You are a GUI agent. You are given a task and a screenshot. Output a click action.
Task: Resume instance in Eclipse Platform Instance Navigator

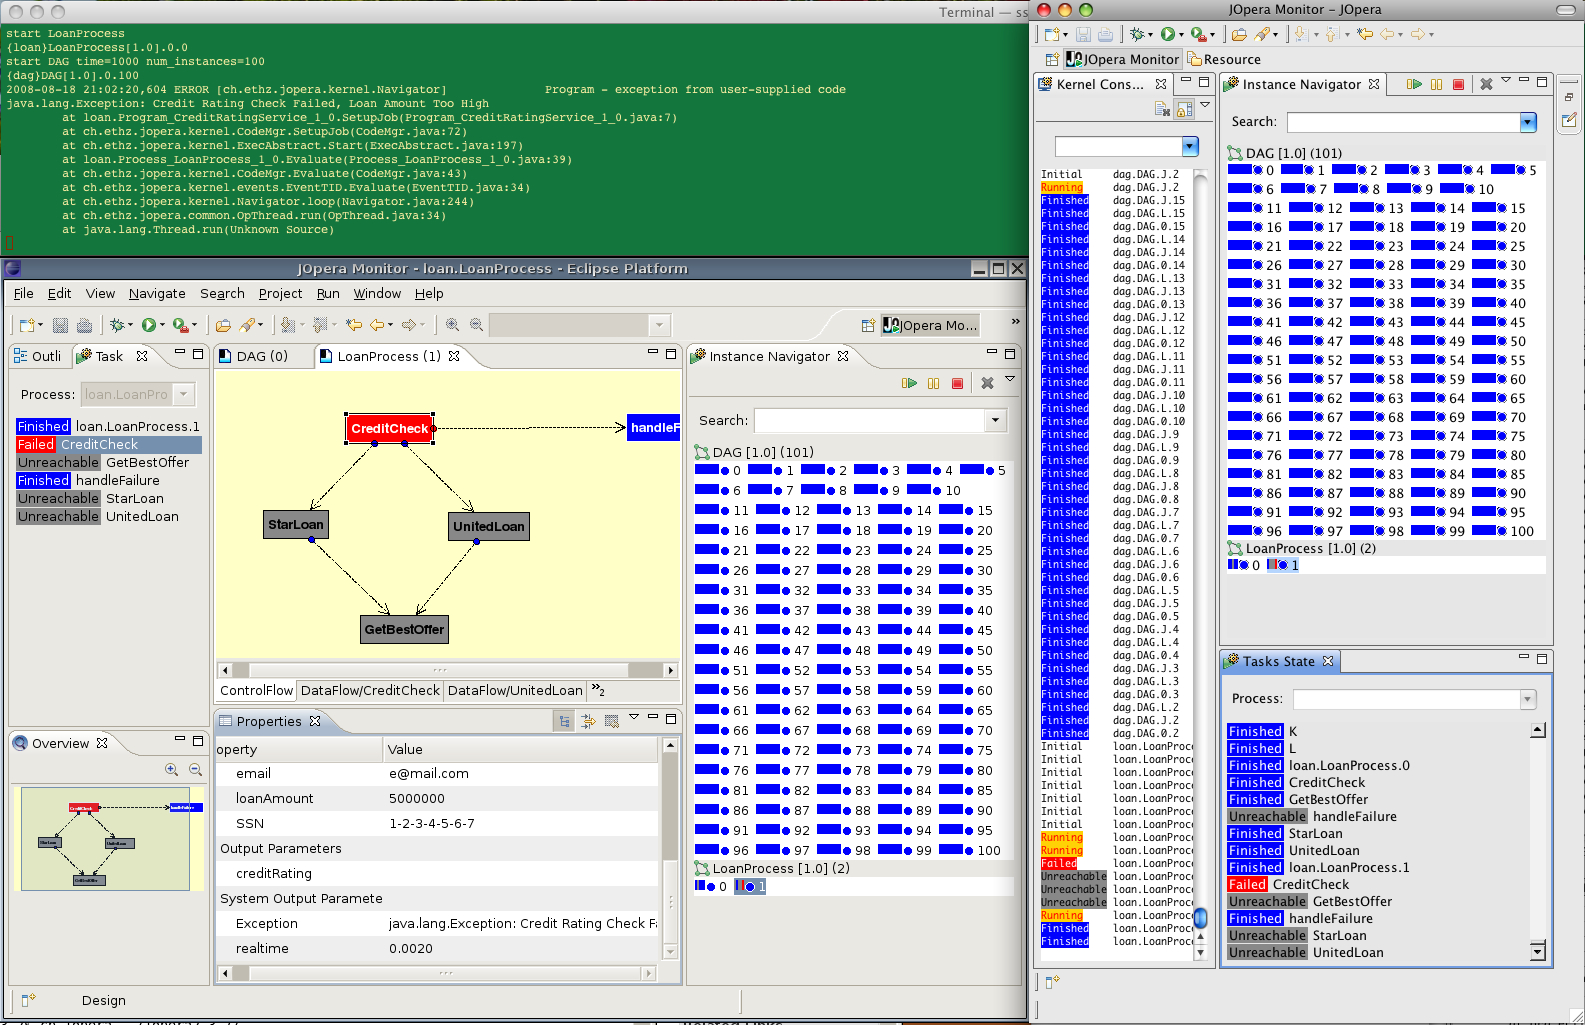(x=909, y=383)
